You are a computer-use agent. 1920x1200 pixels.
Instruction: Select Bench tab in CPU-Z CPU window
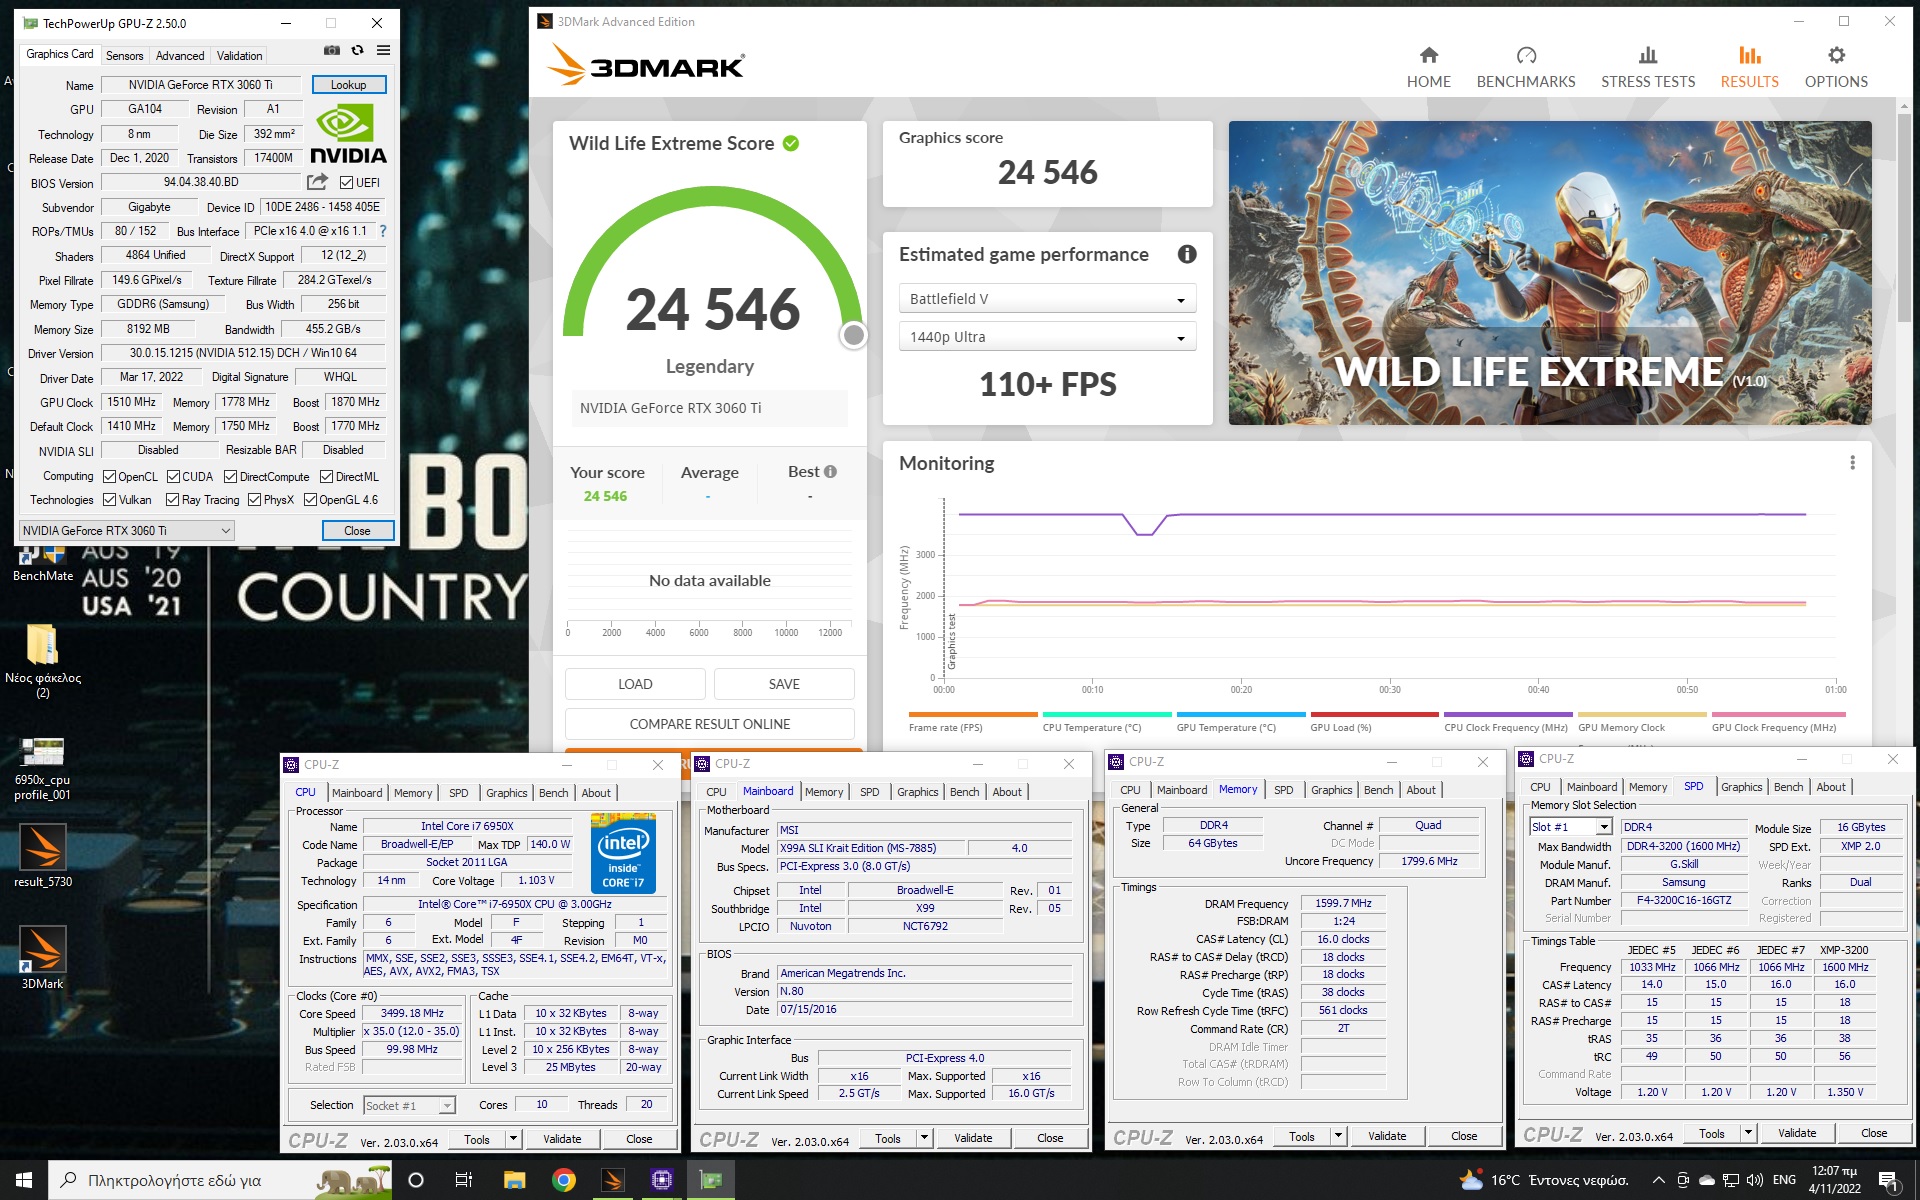point(553,793)
